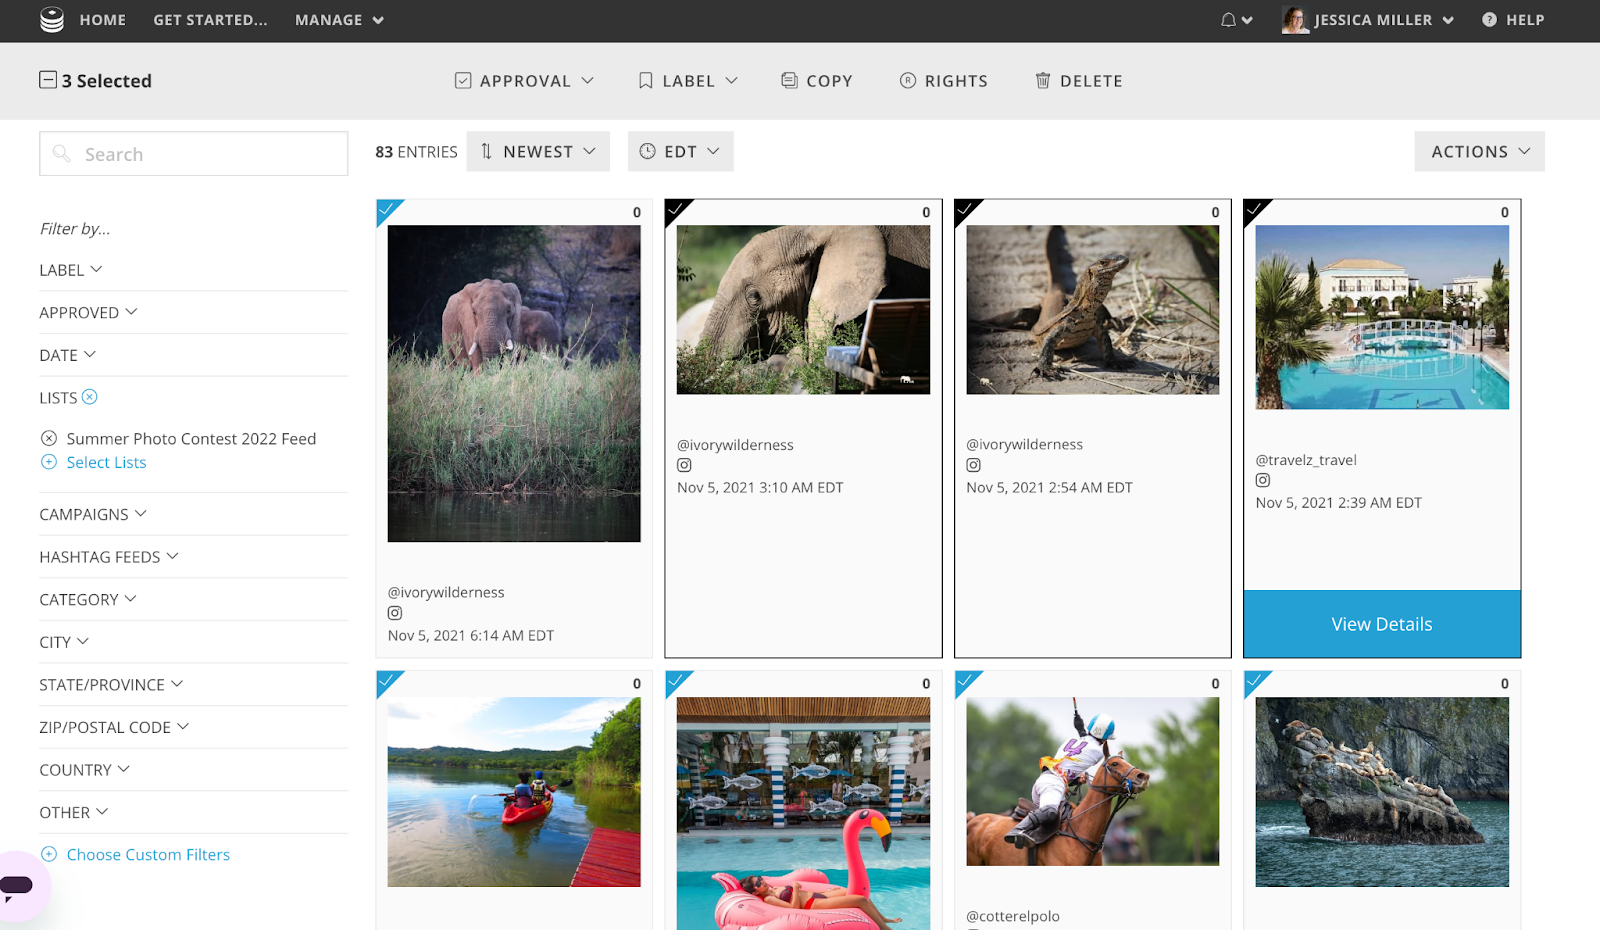This screenshot has width=1600, height=930.
Task: Expand the Actions dropdown
Action: click(x=1479, y=152)
